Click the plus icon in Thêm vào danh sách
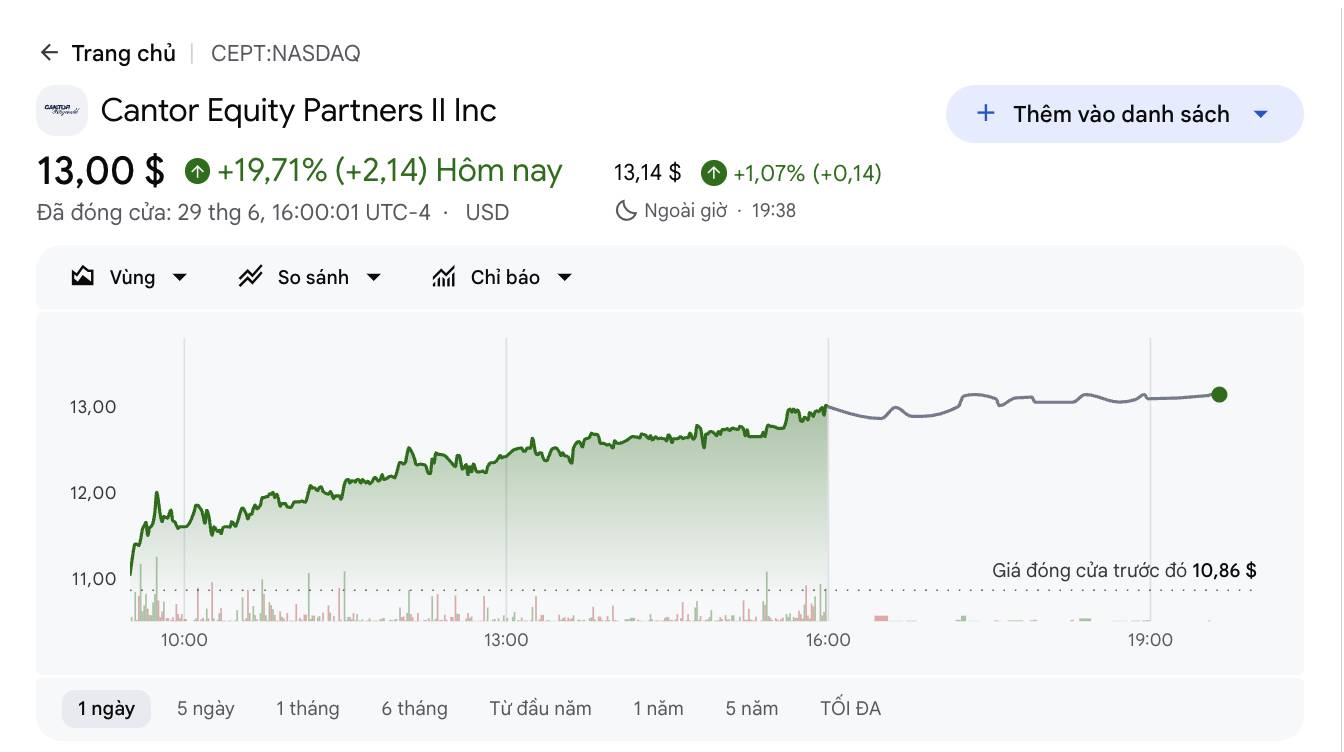The height and width of the screenshot is (752, 1344). click(985, 113)
